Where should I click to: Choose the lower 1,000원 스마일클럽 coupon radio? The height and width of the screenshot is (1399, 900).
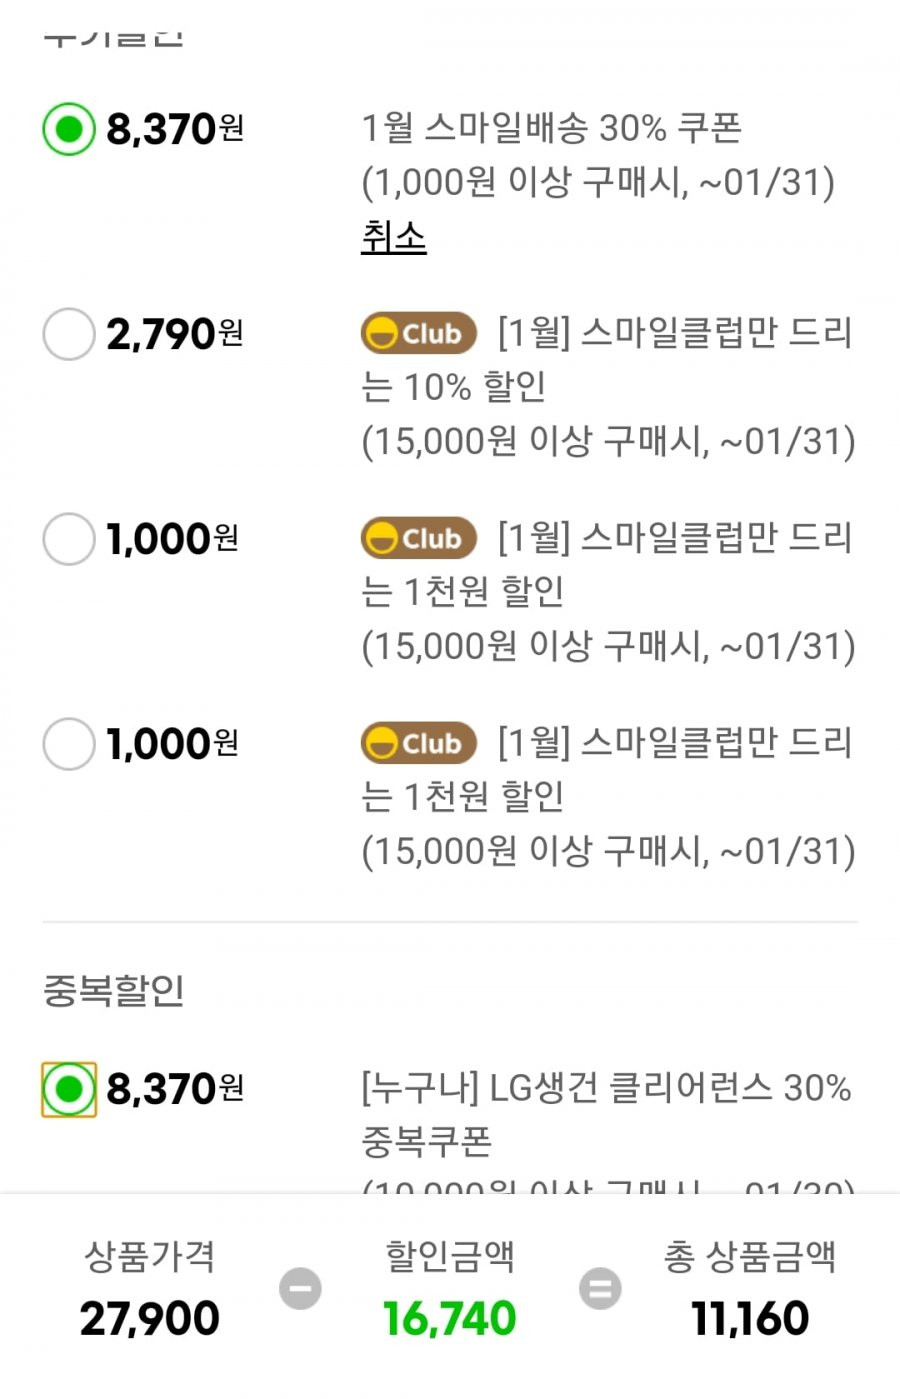click(69, 744)
